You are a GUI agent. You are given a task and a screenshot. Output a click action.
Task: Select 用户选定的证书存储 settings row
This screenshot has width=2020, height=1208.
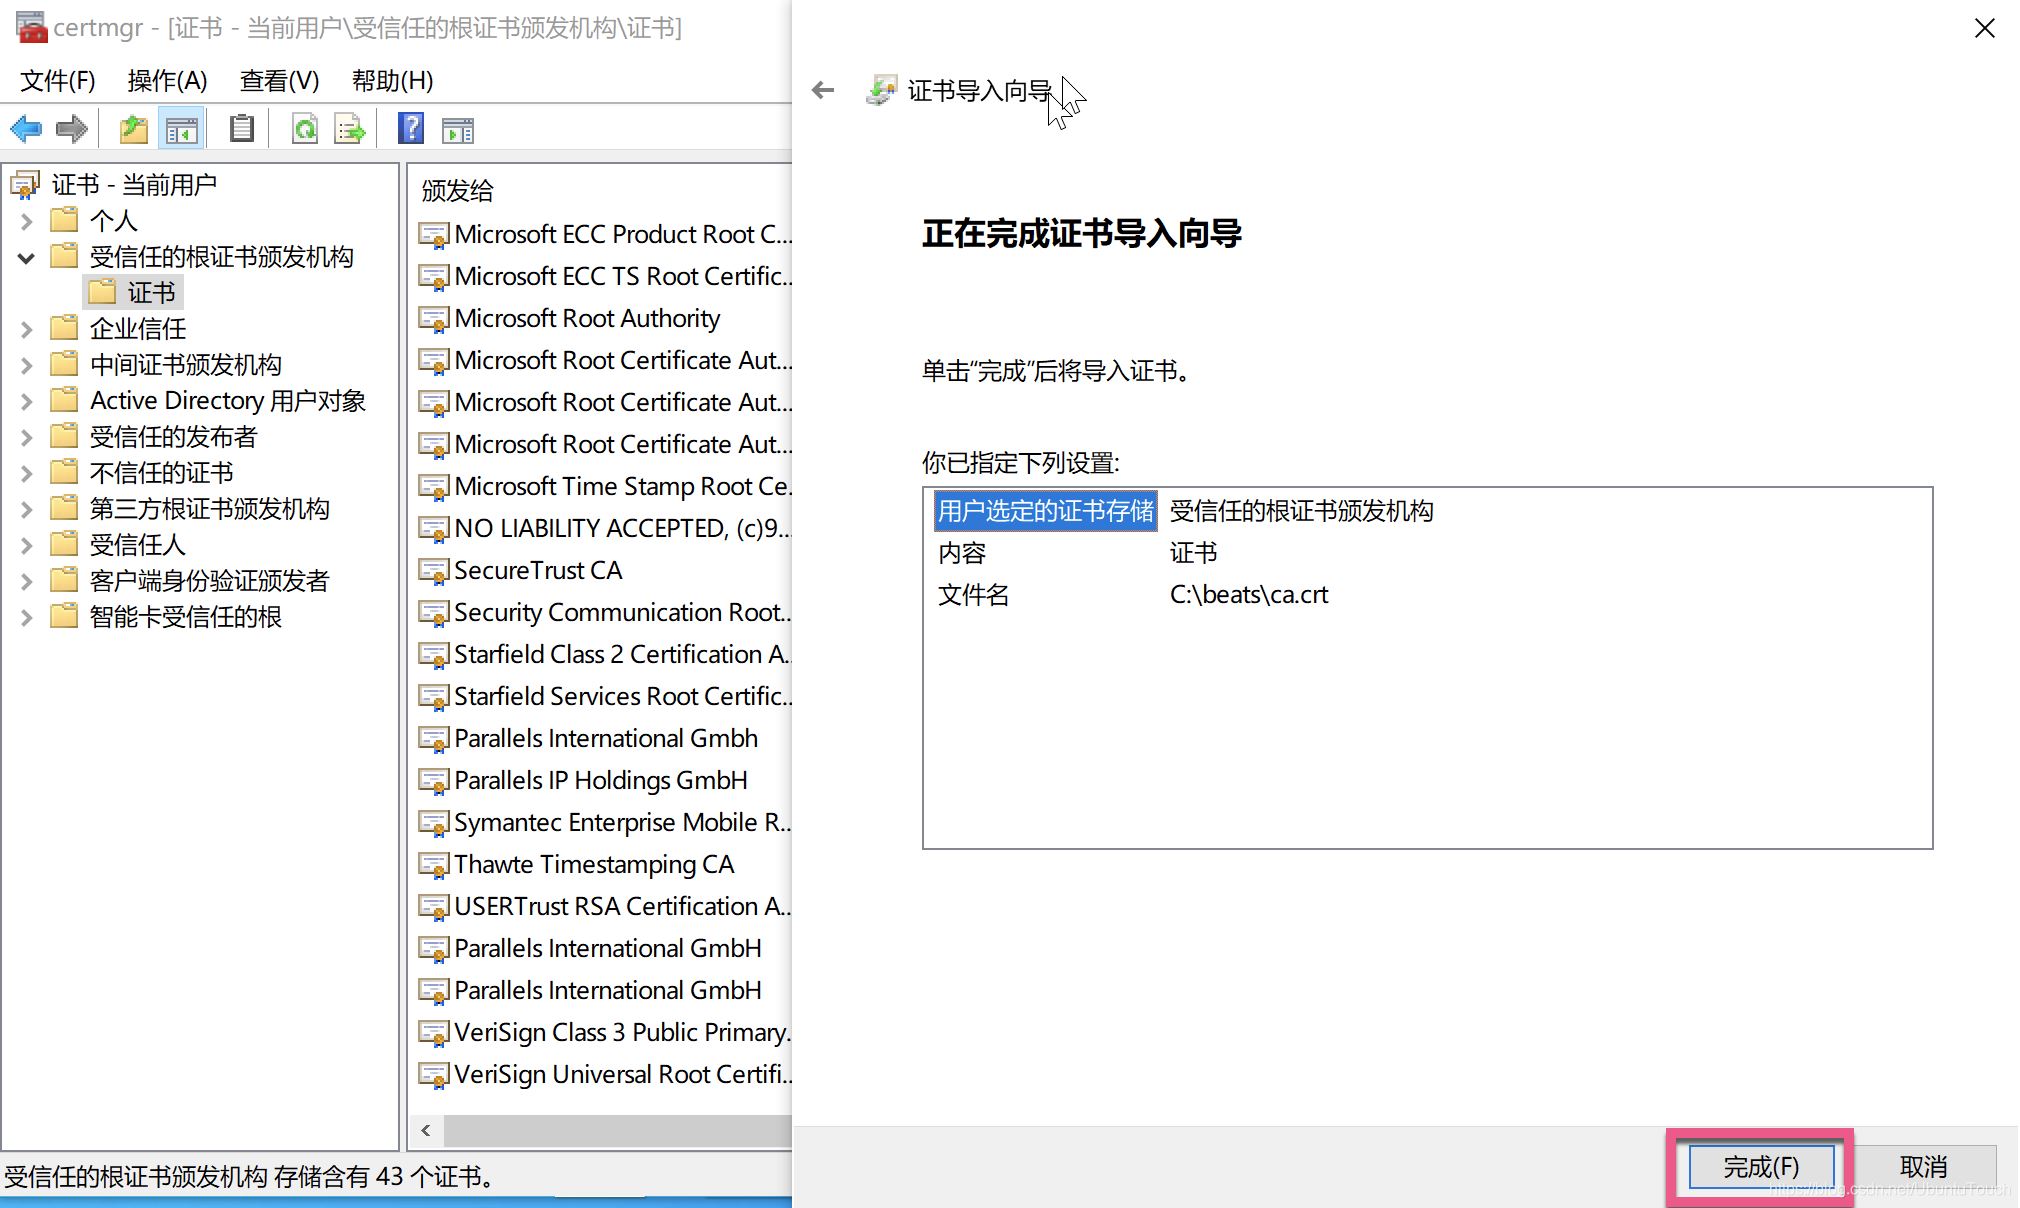click(1422, 511)
